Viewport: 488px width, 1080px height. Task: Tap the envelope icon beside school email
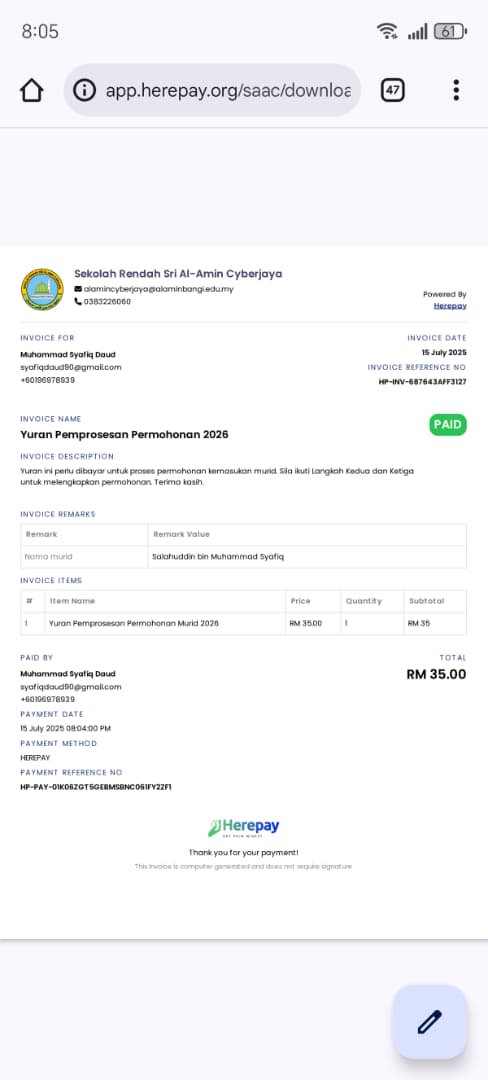tap(78, 289)
